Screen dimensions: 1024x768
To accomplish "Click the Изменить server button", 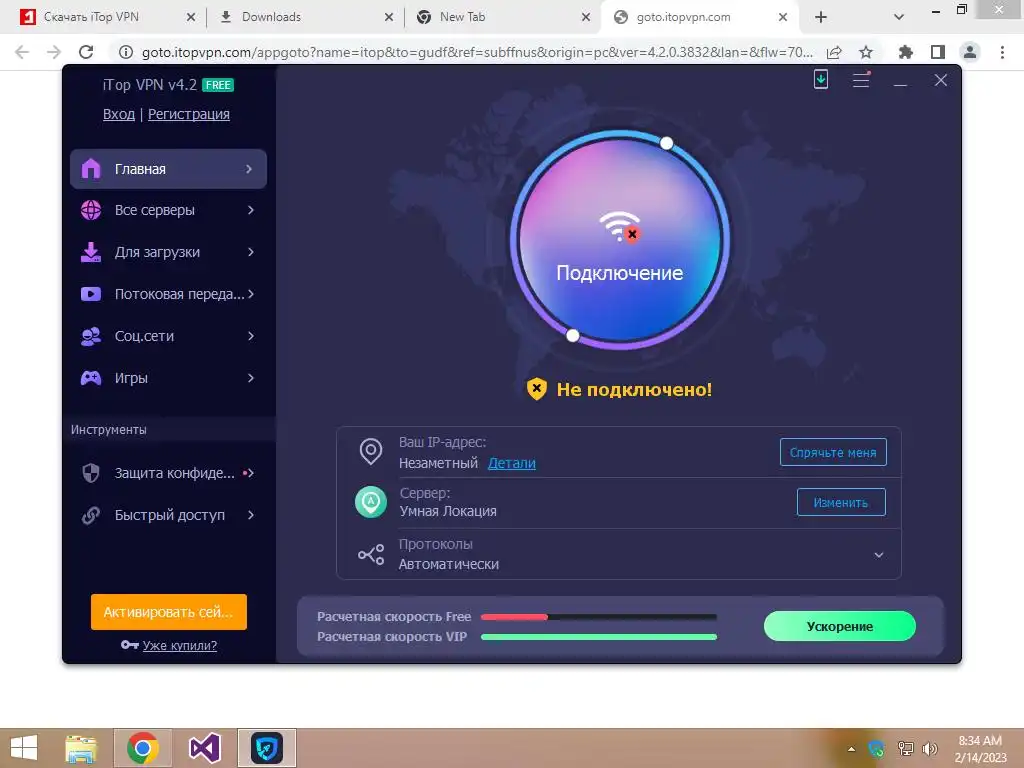I will (841, 502).
